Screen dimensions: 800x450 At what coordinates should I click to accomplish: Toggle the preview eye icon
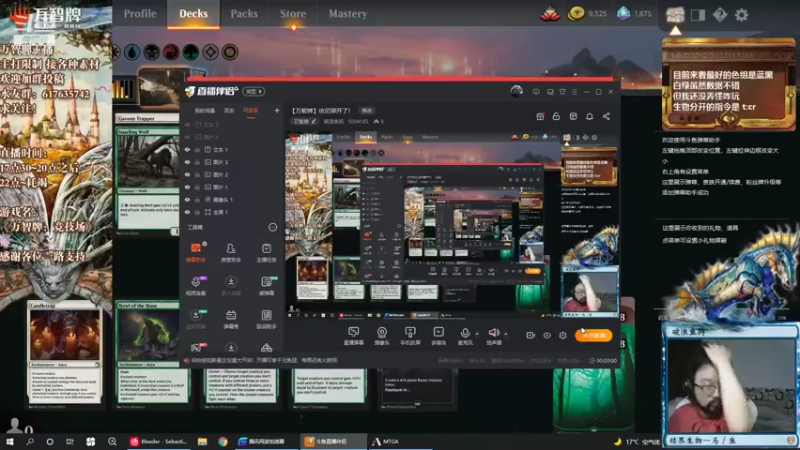click(547, 335)
